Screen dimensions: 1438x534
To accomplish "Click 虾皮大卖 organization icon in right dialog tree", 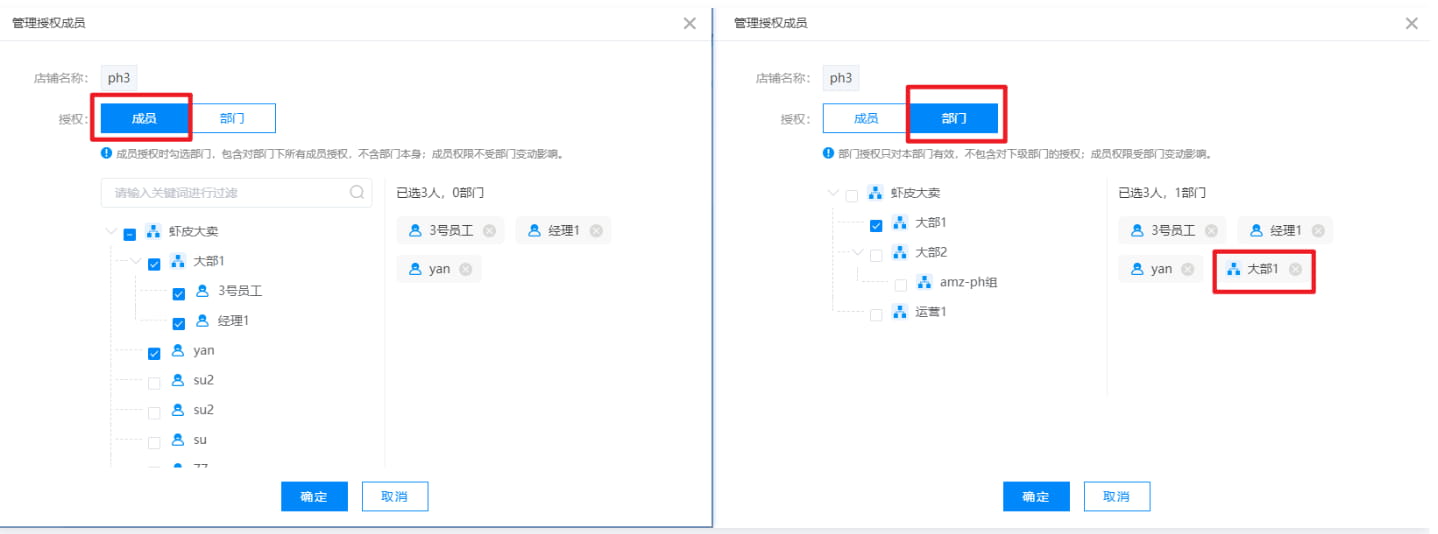I will 875,193.
